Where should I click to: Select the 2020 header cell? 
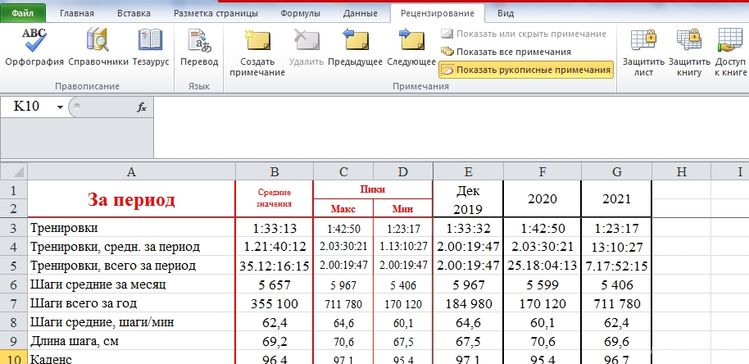coord(542,199)
